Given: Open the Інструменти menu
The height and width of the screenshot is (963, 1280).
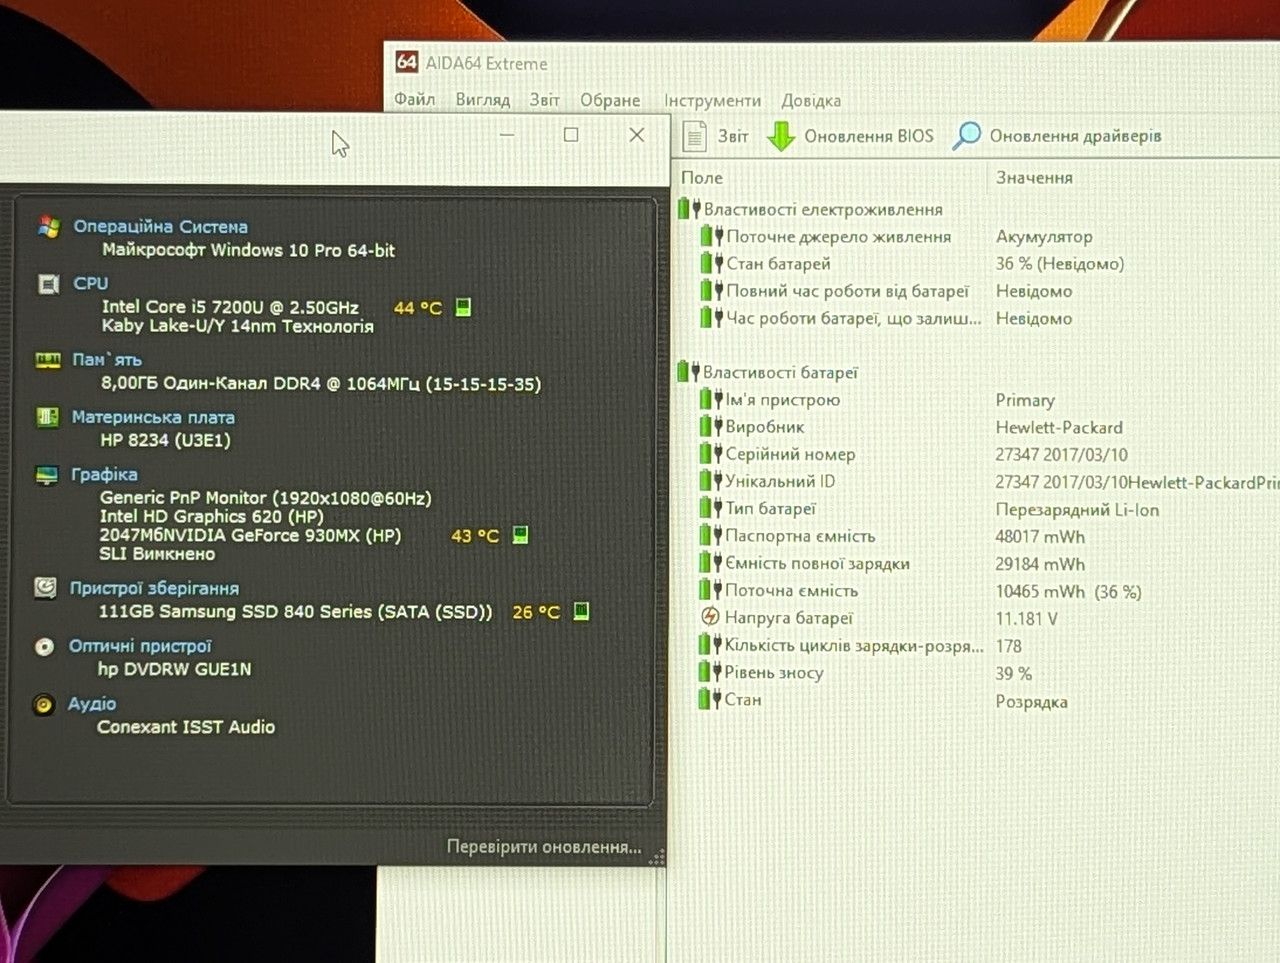Looking at the screenshot, I should click(712, 100).
